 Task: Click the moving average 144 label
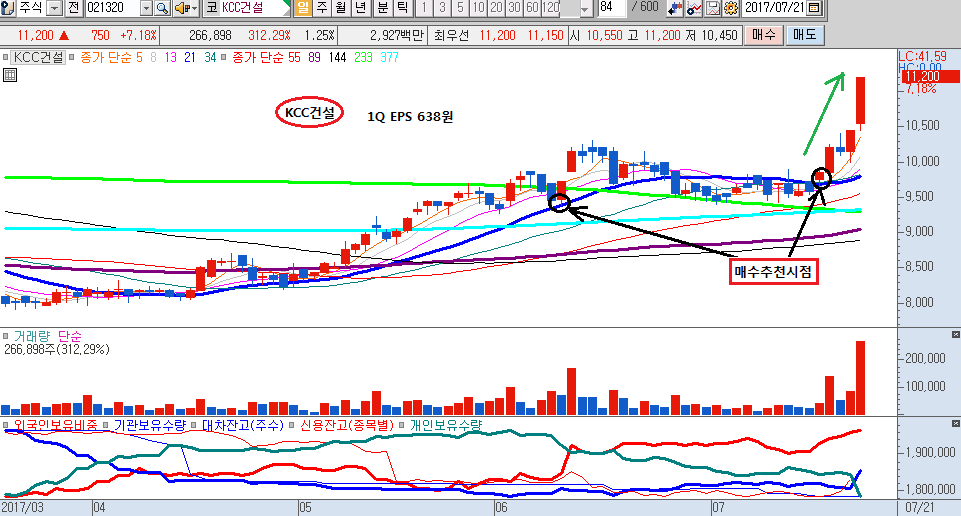(337, 58)
